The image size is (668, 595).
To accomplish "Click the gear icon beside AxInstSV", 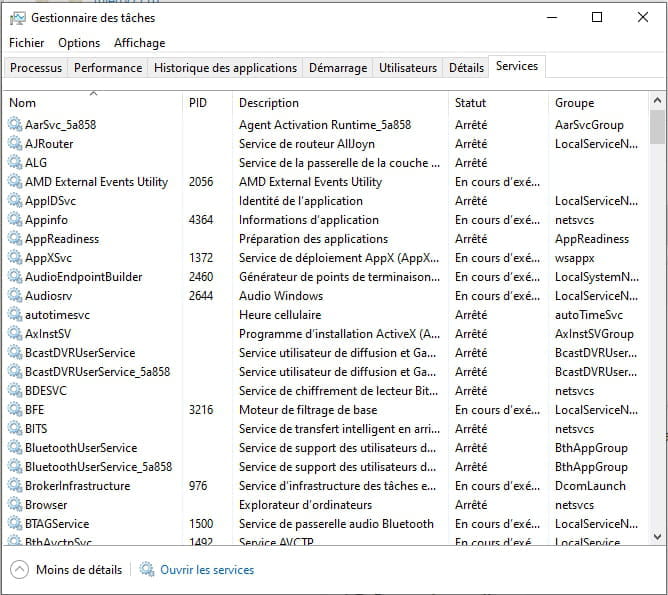I will tap(15, 333).
